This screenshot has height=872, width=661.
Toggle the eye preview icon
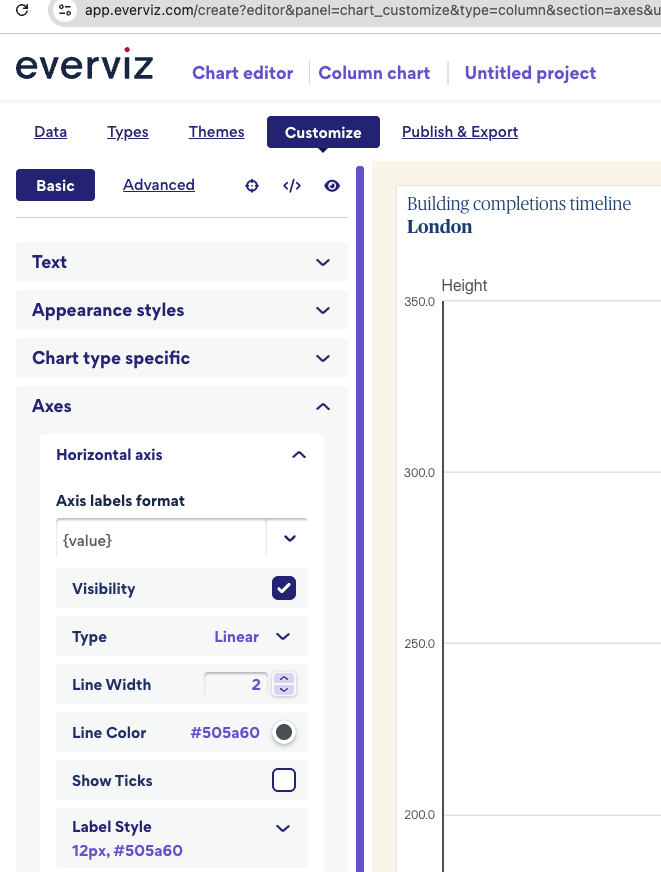332,185
